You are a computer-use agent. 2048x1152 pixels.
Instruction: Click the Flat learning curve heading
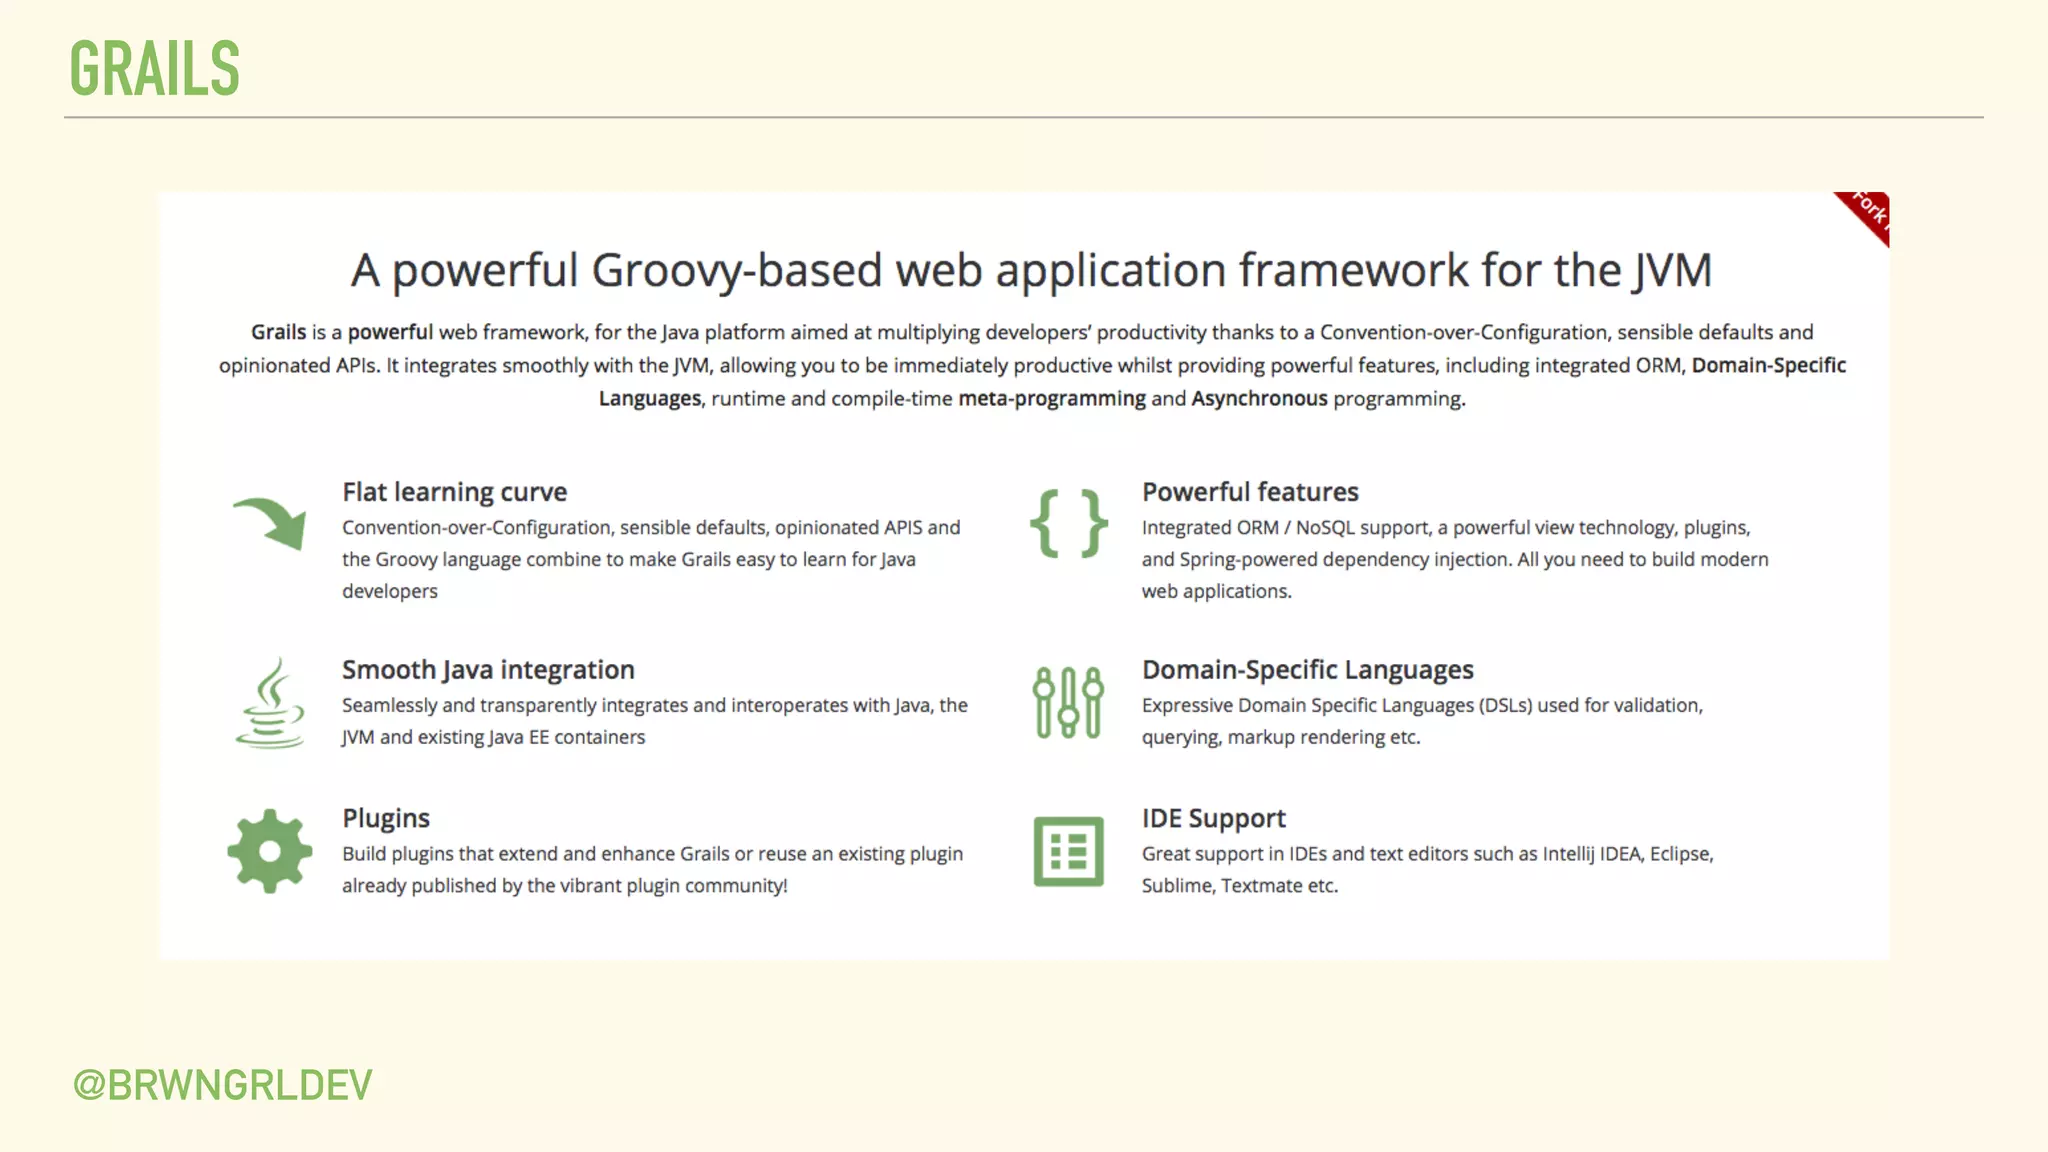click(x=454, y=492)
